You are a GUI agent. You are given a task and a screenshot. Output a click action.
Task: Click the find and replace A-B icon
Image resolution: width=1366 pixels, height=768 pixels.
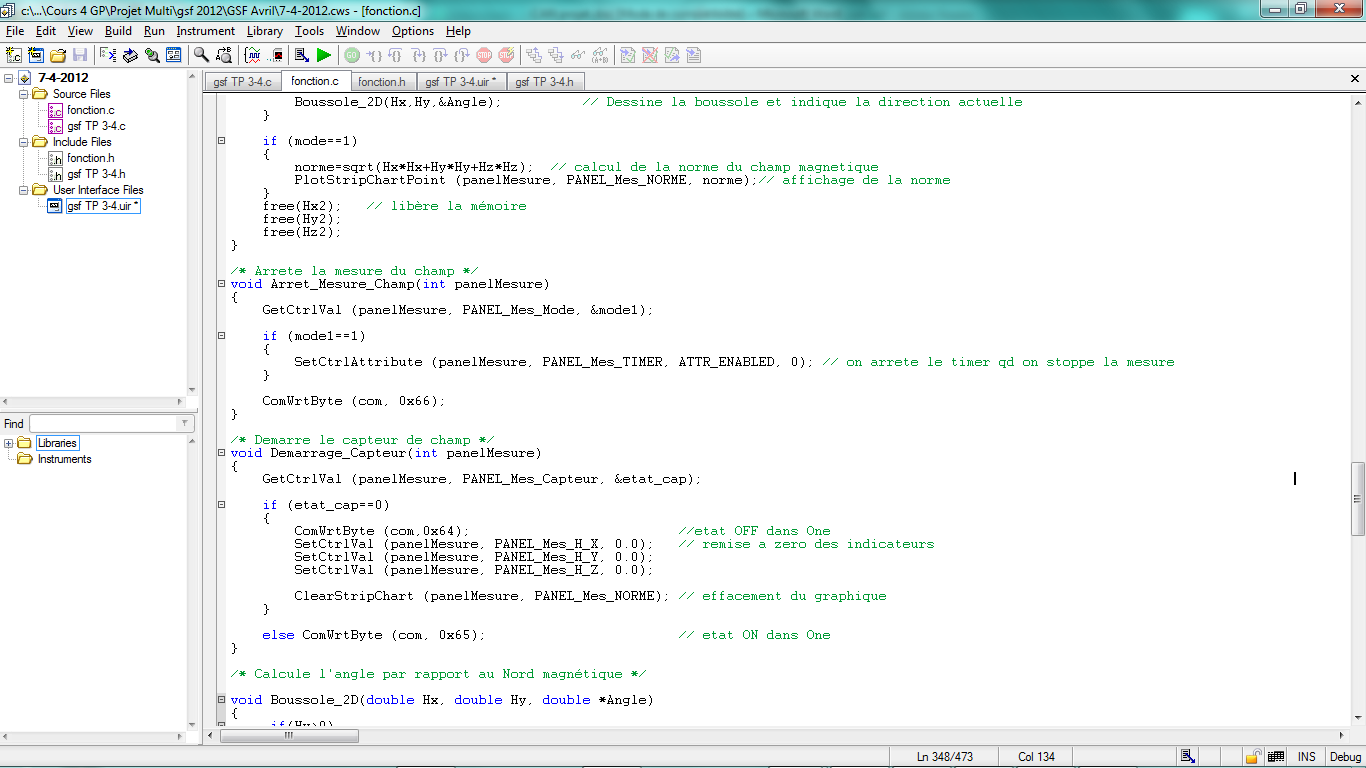[222, 55]
